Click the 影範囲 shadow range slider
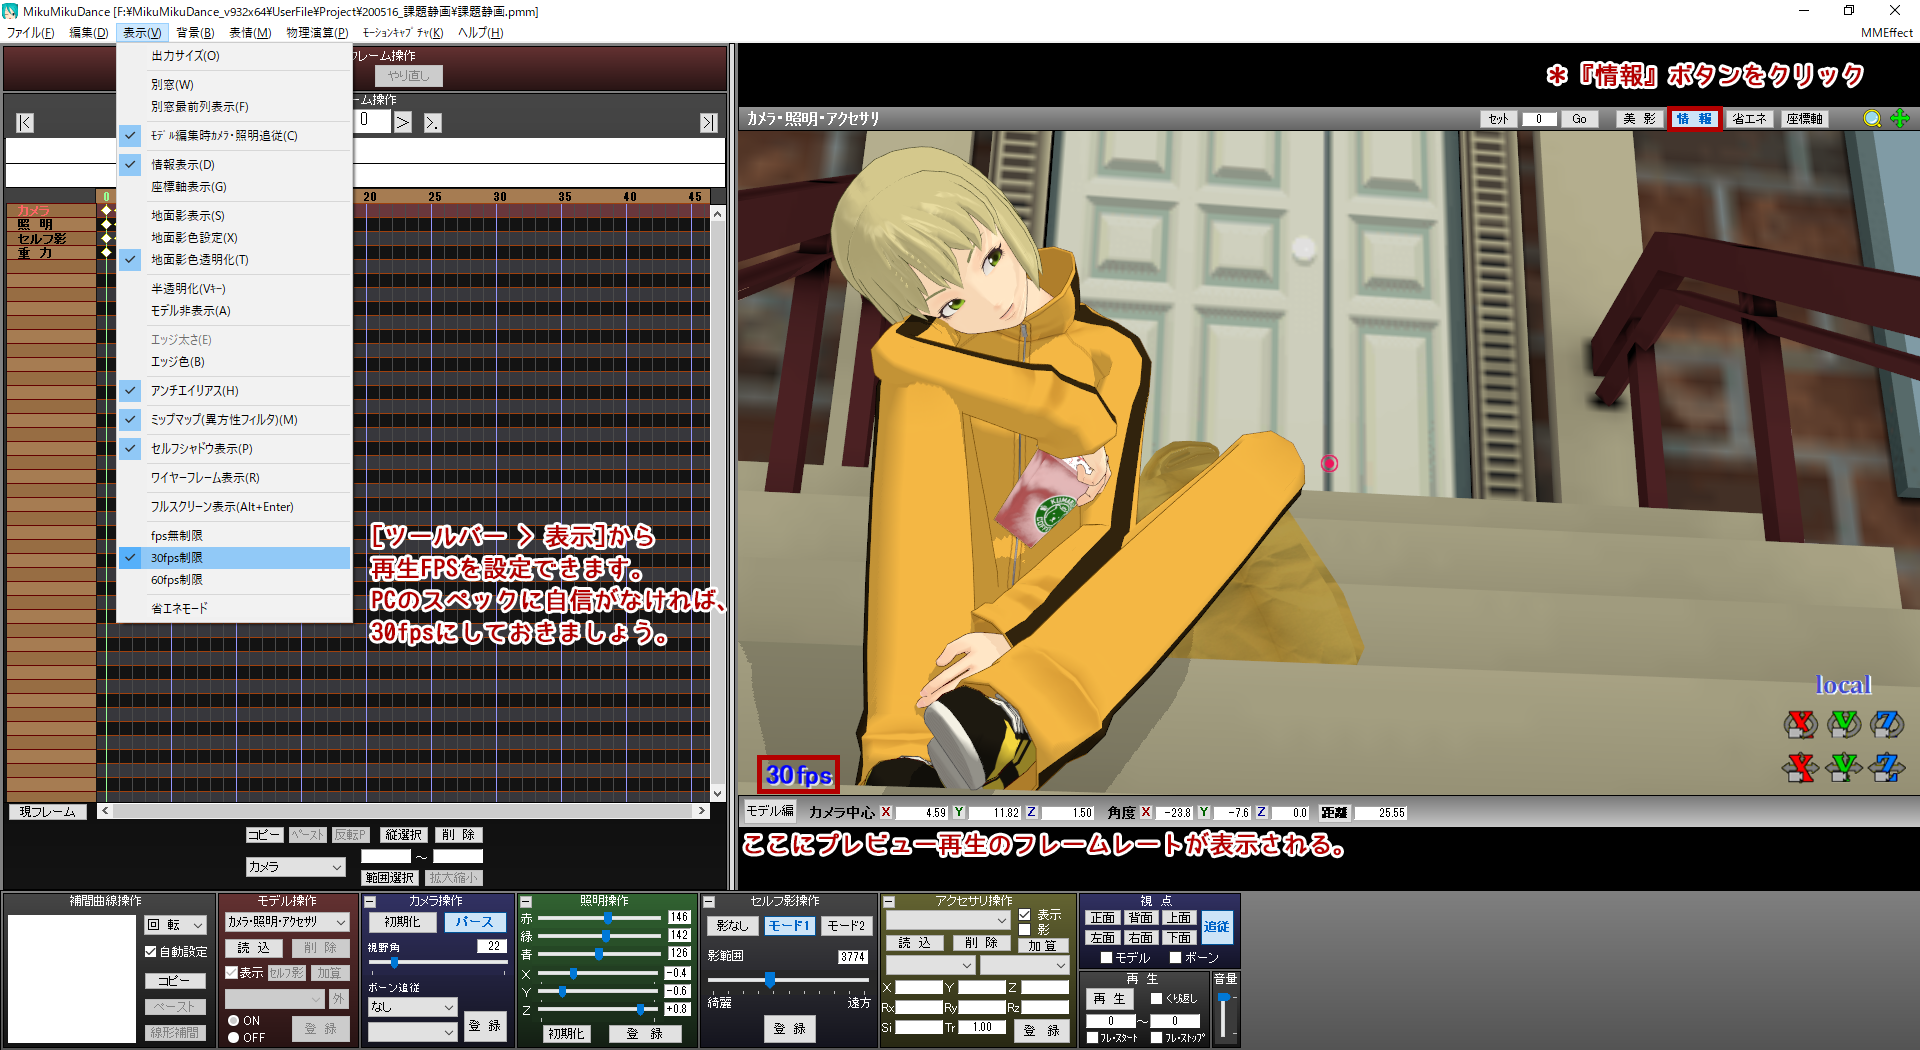The image size is (1920, 1050). (770, 980)
